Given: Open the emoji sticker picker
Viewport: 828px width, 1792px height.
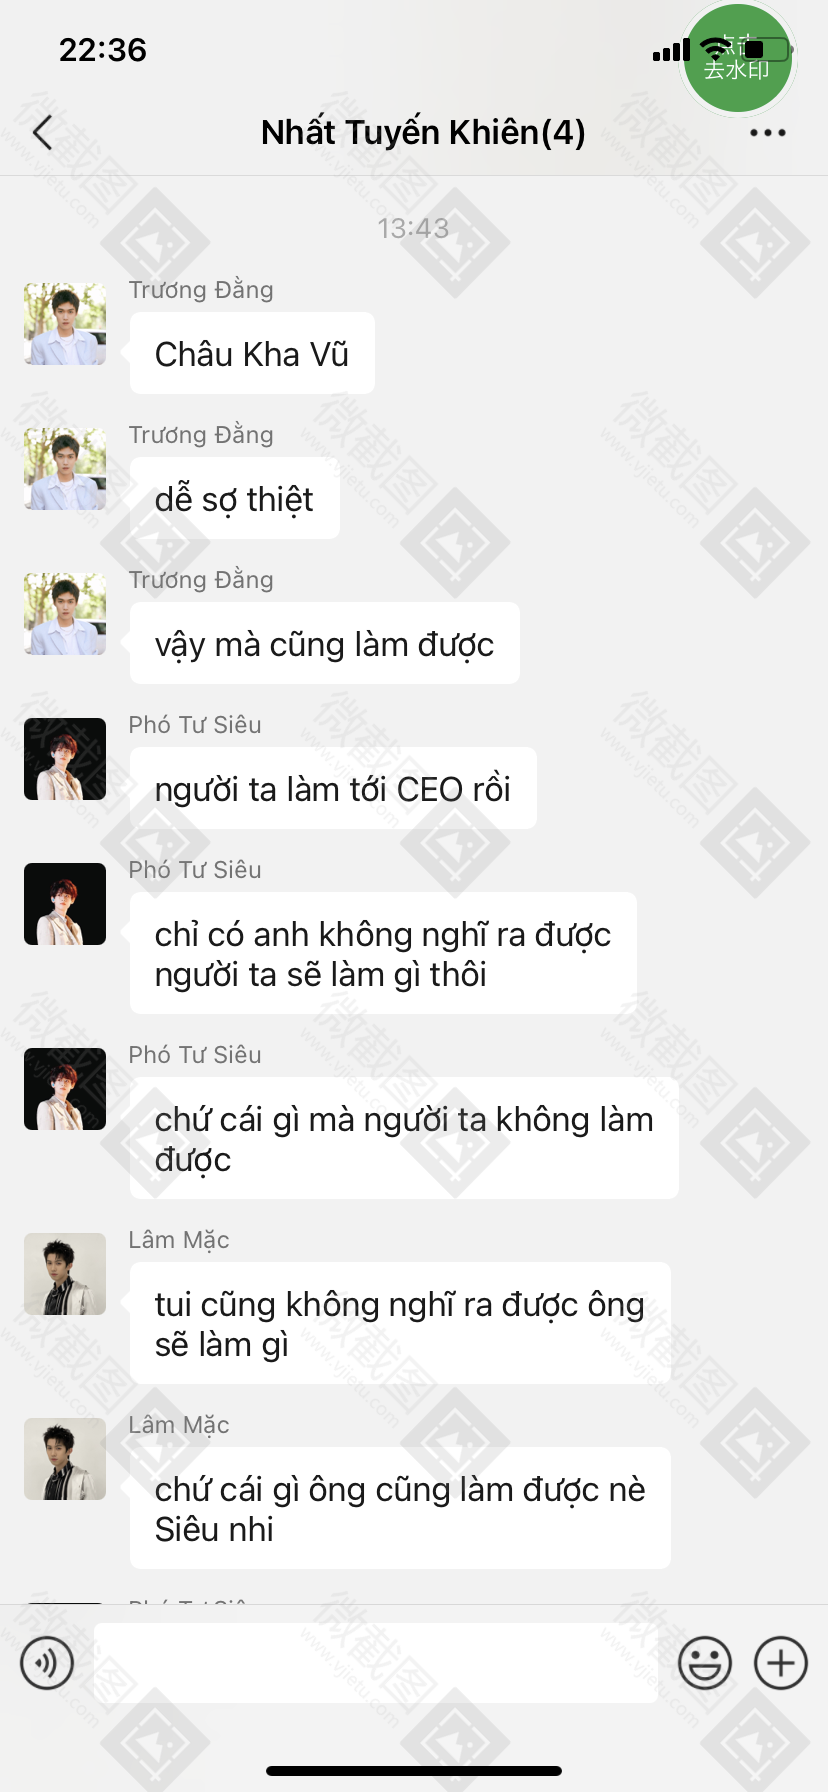Looking at the screenshot, I should [x=705, y=1663].
